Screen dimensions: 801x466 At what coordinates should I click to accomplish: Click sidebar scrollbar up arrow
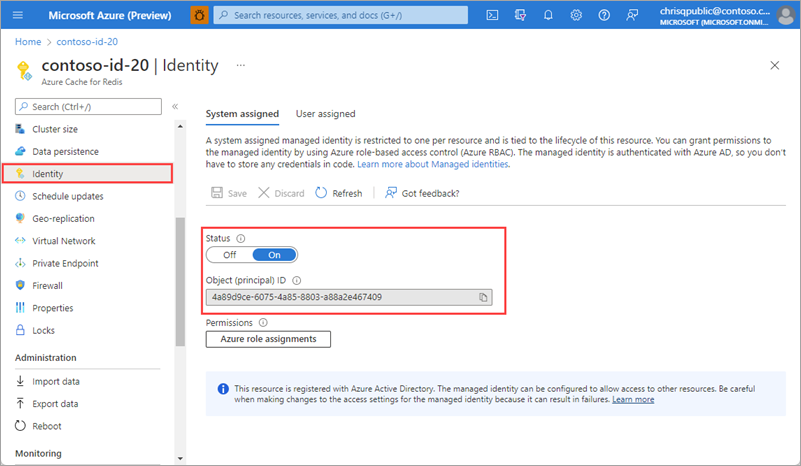tap(180, 126)
